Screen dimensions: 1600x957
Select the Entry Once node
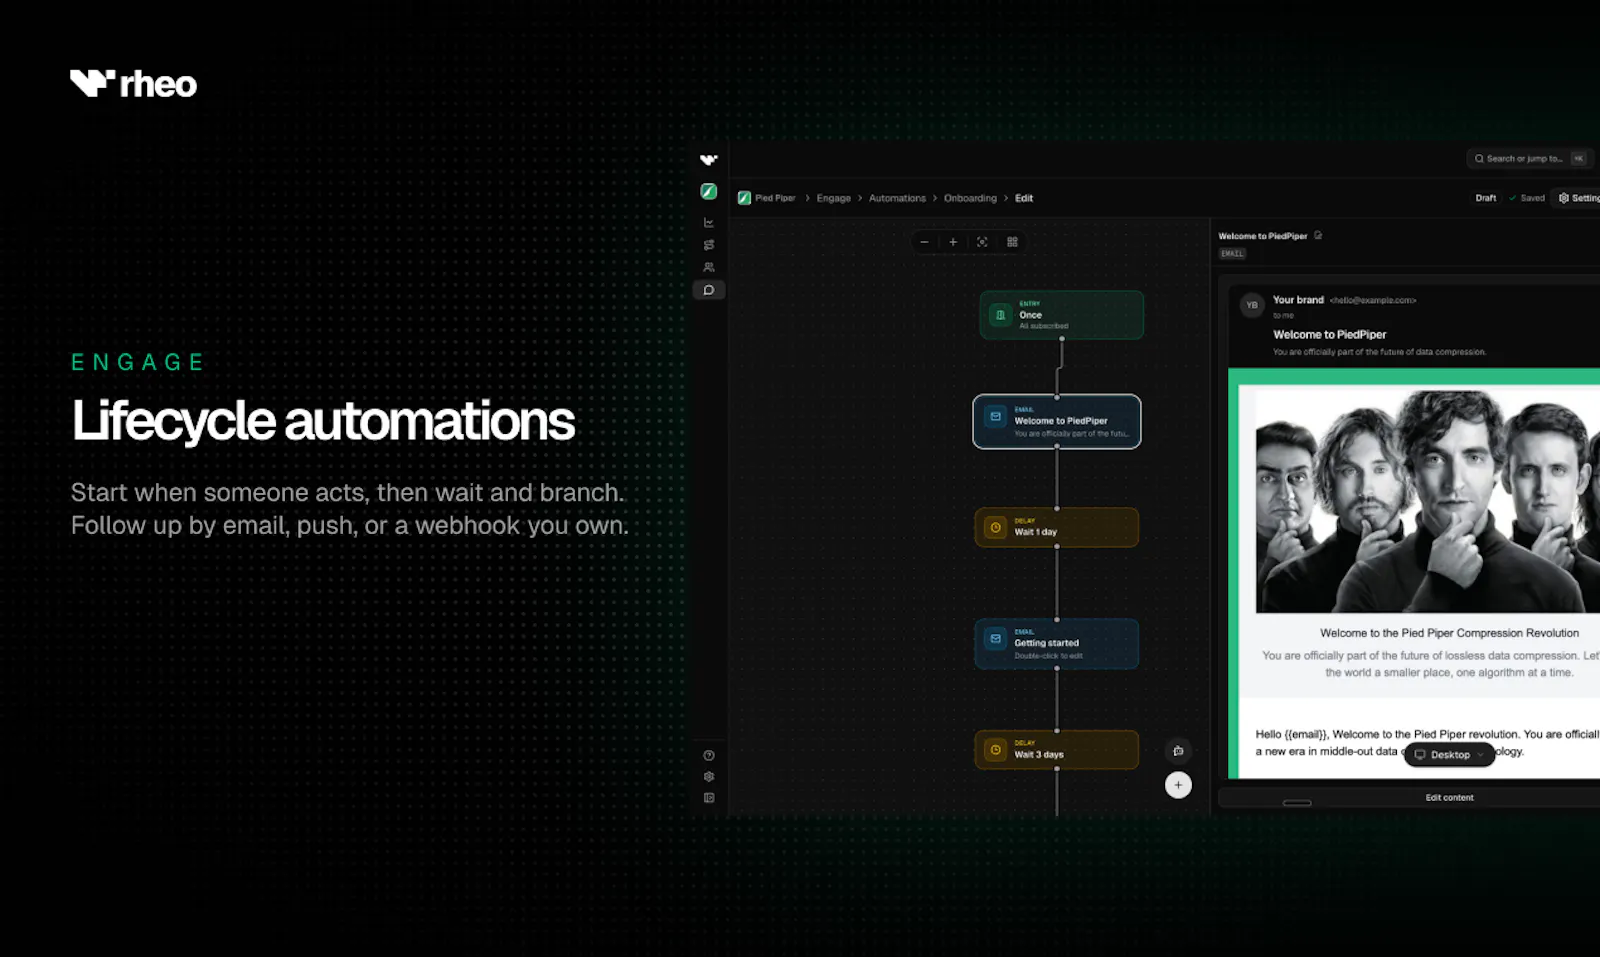pos(1061,315)
